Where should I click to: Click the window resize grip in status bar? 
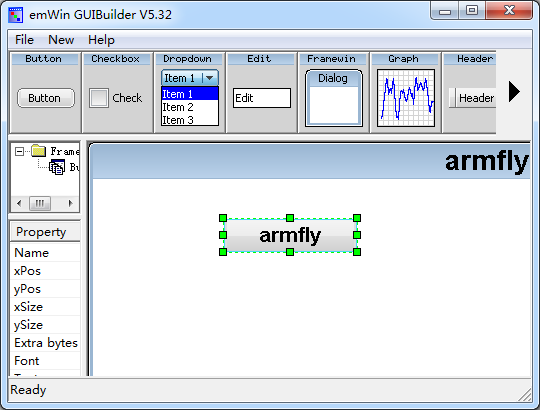(525, 395)
